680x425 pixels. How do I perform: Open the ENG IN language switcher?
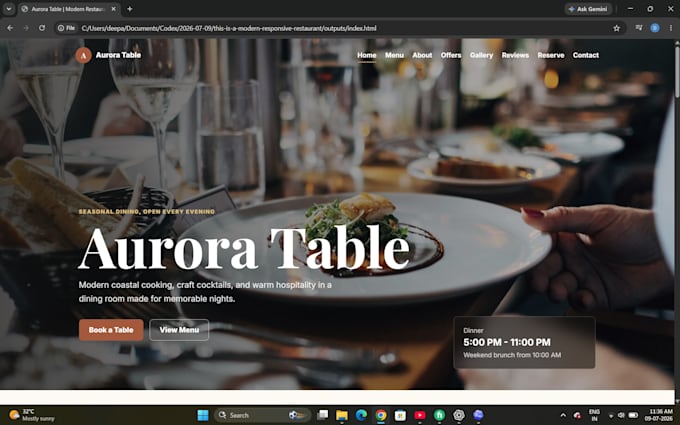coord(594,415)
